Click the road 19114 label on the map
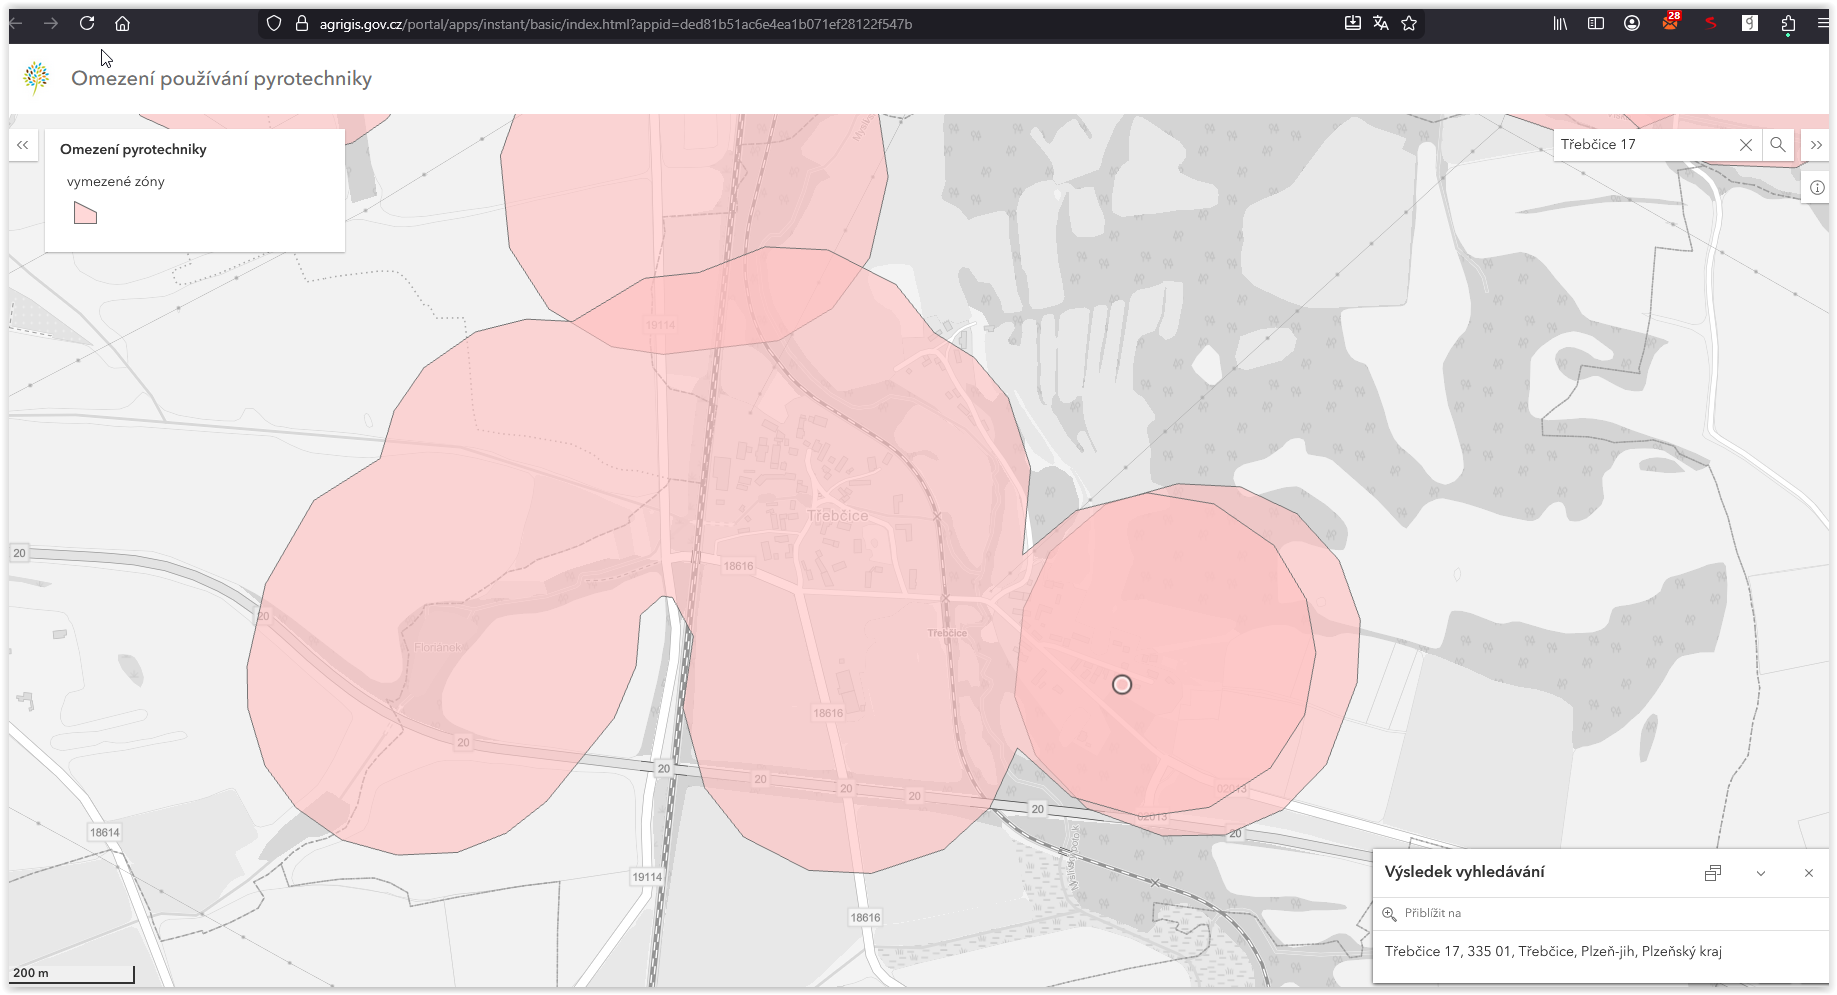This screenshot has height=995, width=1837. coord(647,877)
